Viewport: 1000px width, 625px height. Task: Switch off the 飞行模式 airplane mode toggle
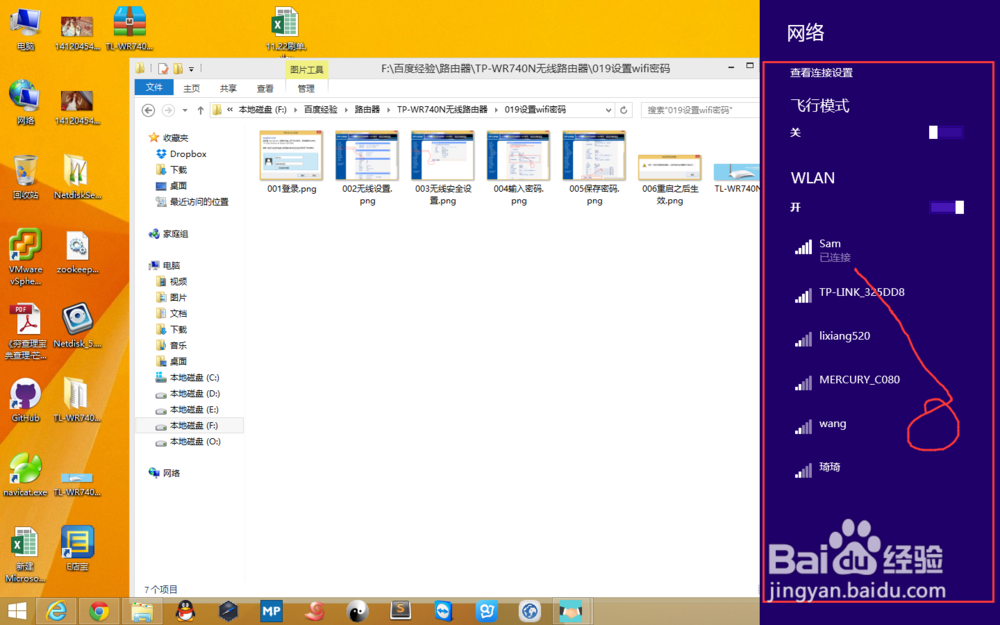tap(944, 131)
